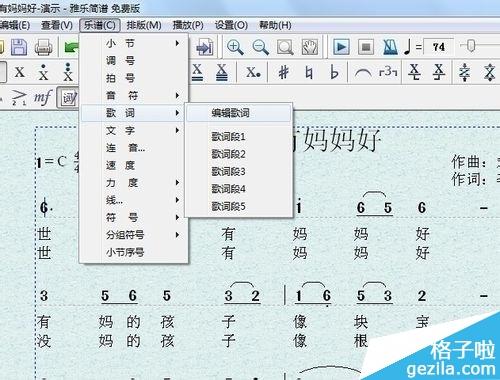This screenshot has height=380, width=500.
Task: Click the quarter note tempo symbol
Action: 407,47
